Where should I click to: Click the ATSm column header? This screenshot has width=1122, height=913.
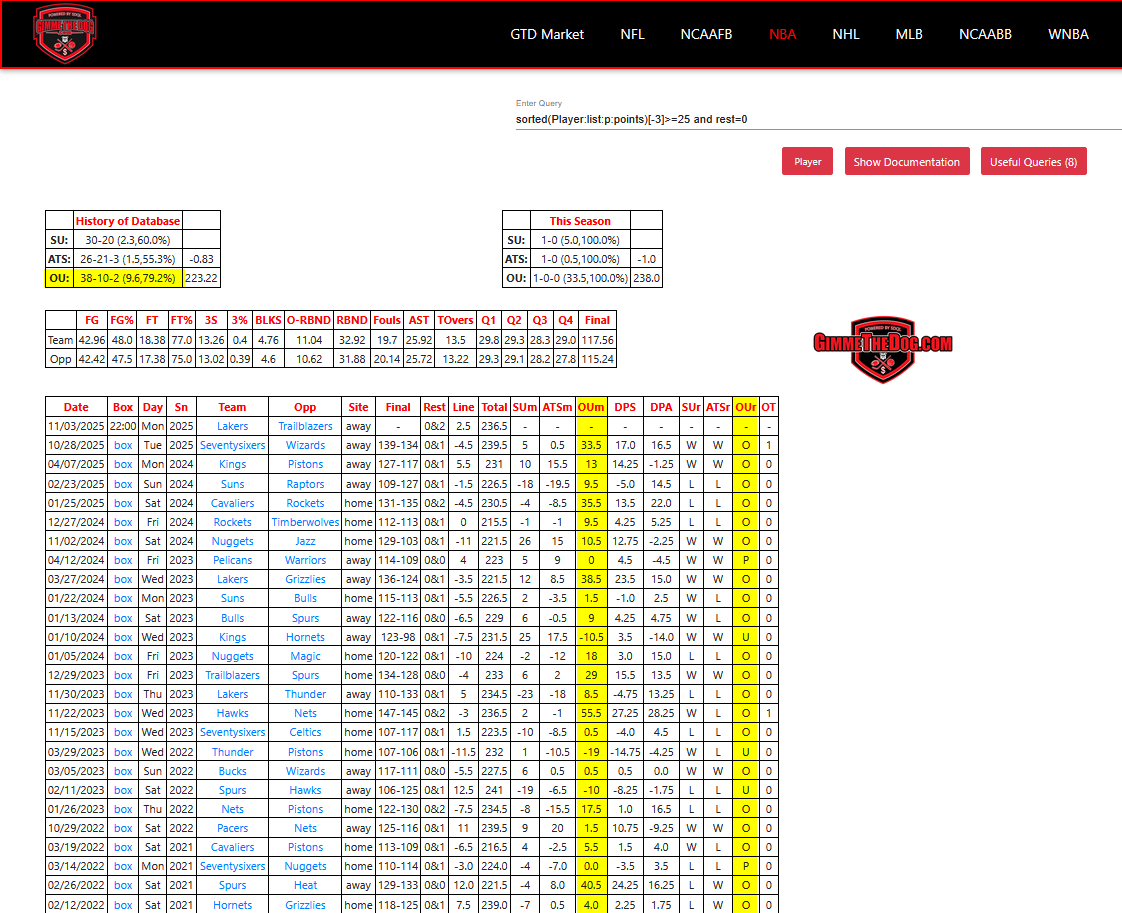pos(557,407)
